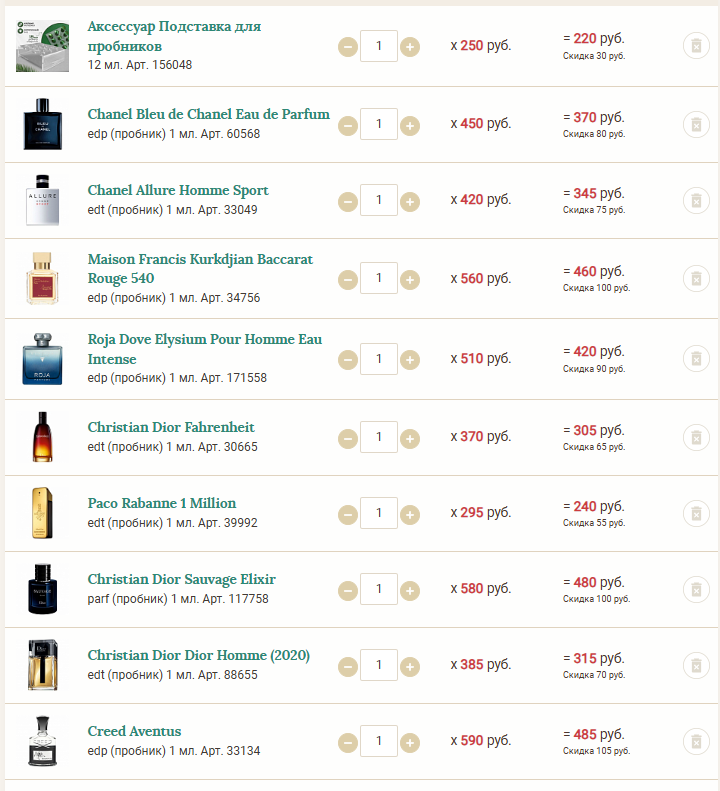
Task: Open Christian Dior Fahrenheit bottle image
Action: click(42, 437)
